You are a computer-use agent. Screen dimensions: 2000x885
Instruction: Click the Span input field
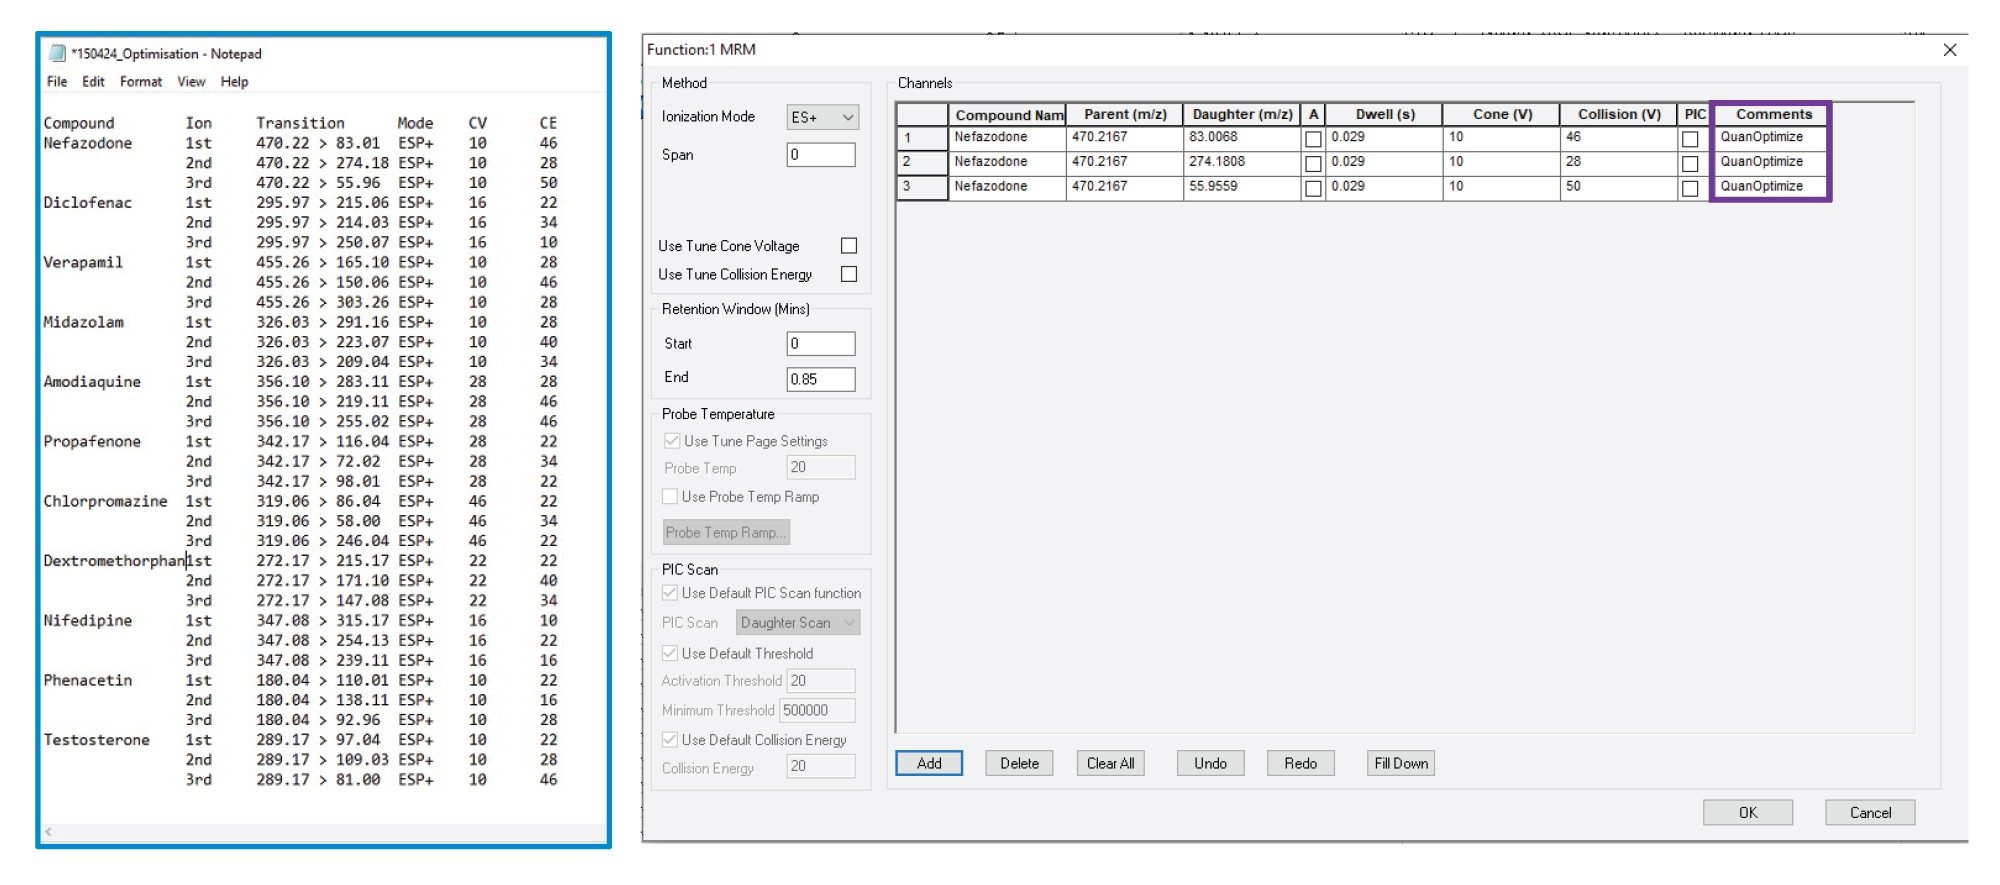(x=821, y=155)
